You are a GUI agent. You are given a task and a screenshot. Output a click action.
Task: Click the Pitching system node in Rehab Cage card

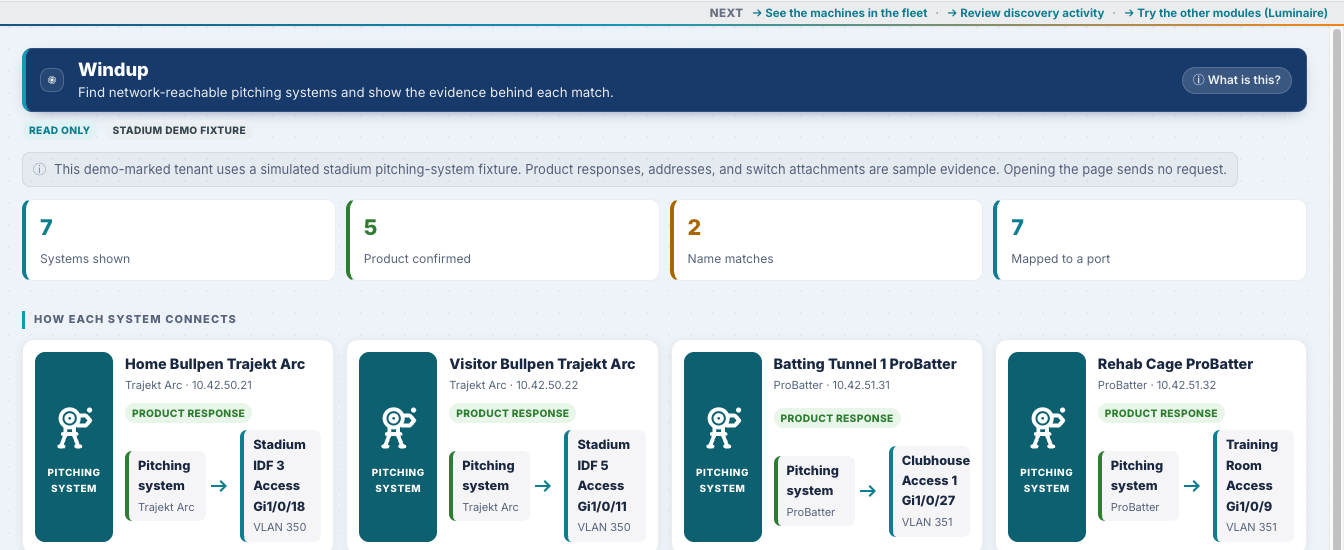tap(1138, 486)
